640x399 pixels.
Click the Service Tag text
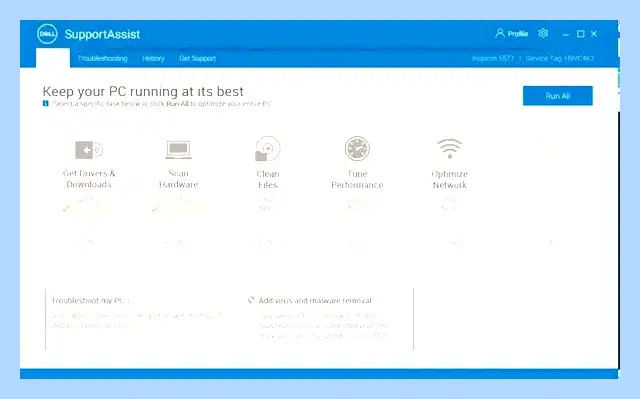point(560,58)
